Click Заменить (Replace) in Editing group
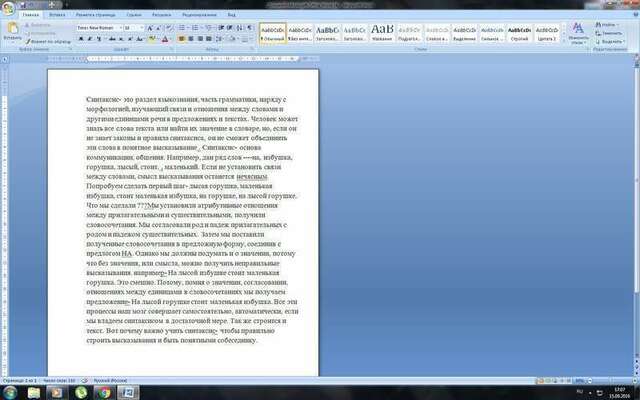Viewport: 640px width, 400px height. 609,33
